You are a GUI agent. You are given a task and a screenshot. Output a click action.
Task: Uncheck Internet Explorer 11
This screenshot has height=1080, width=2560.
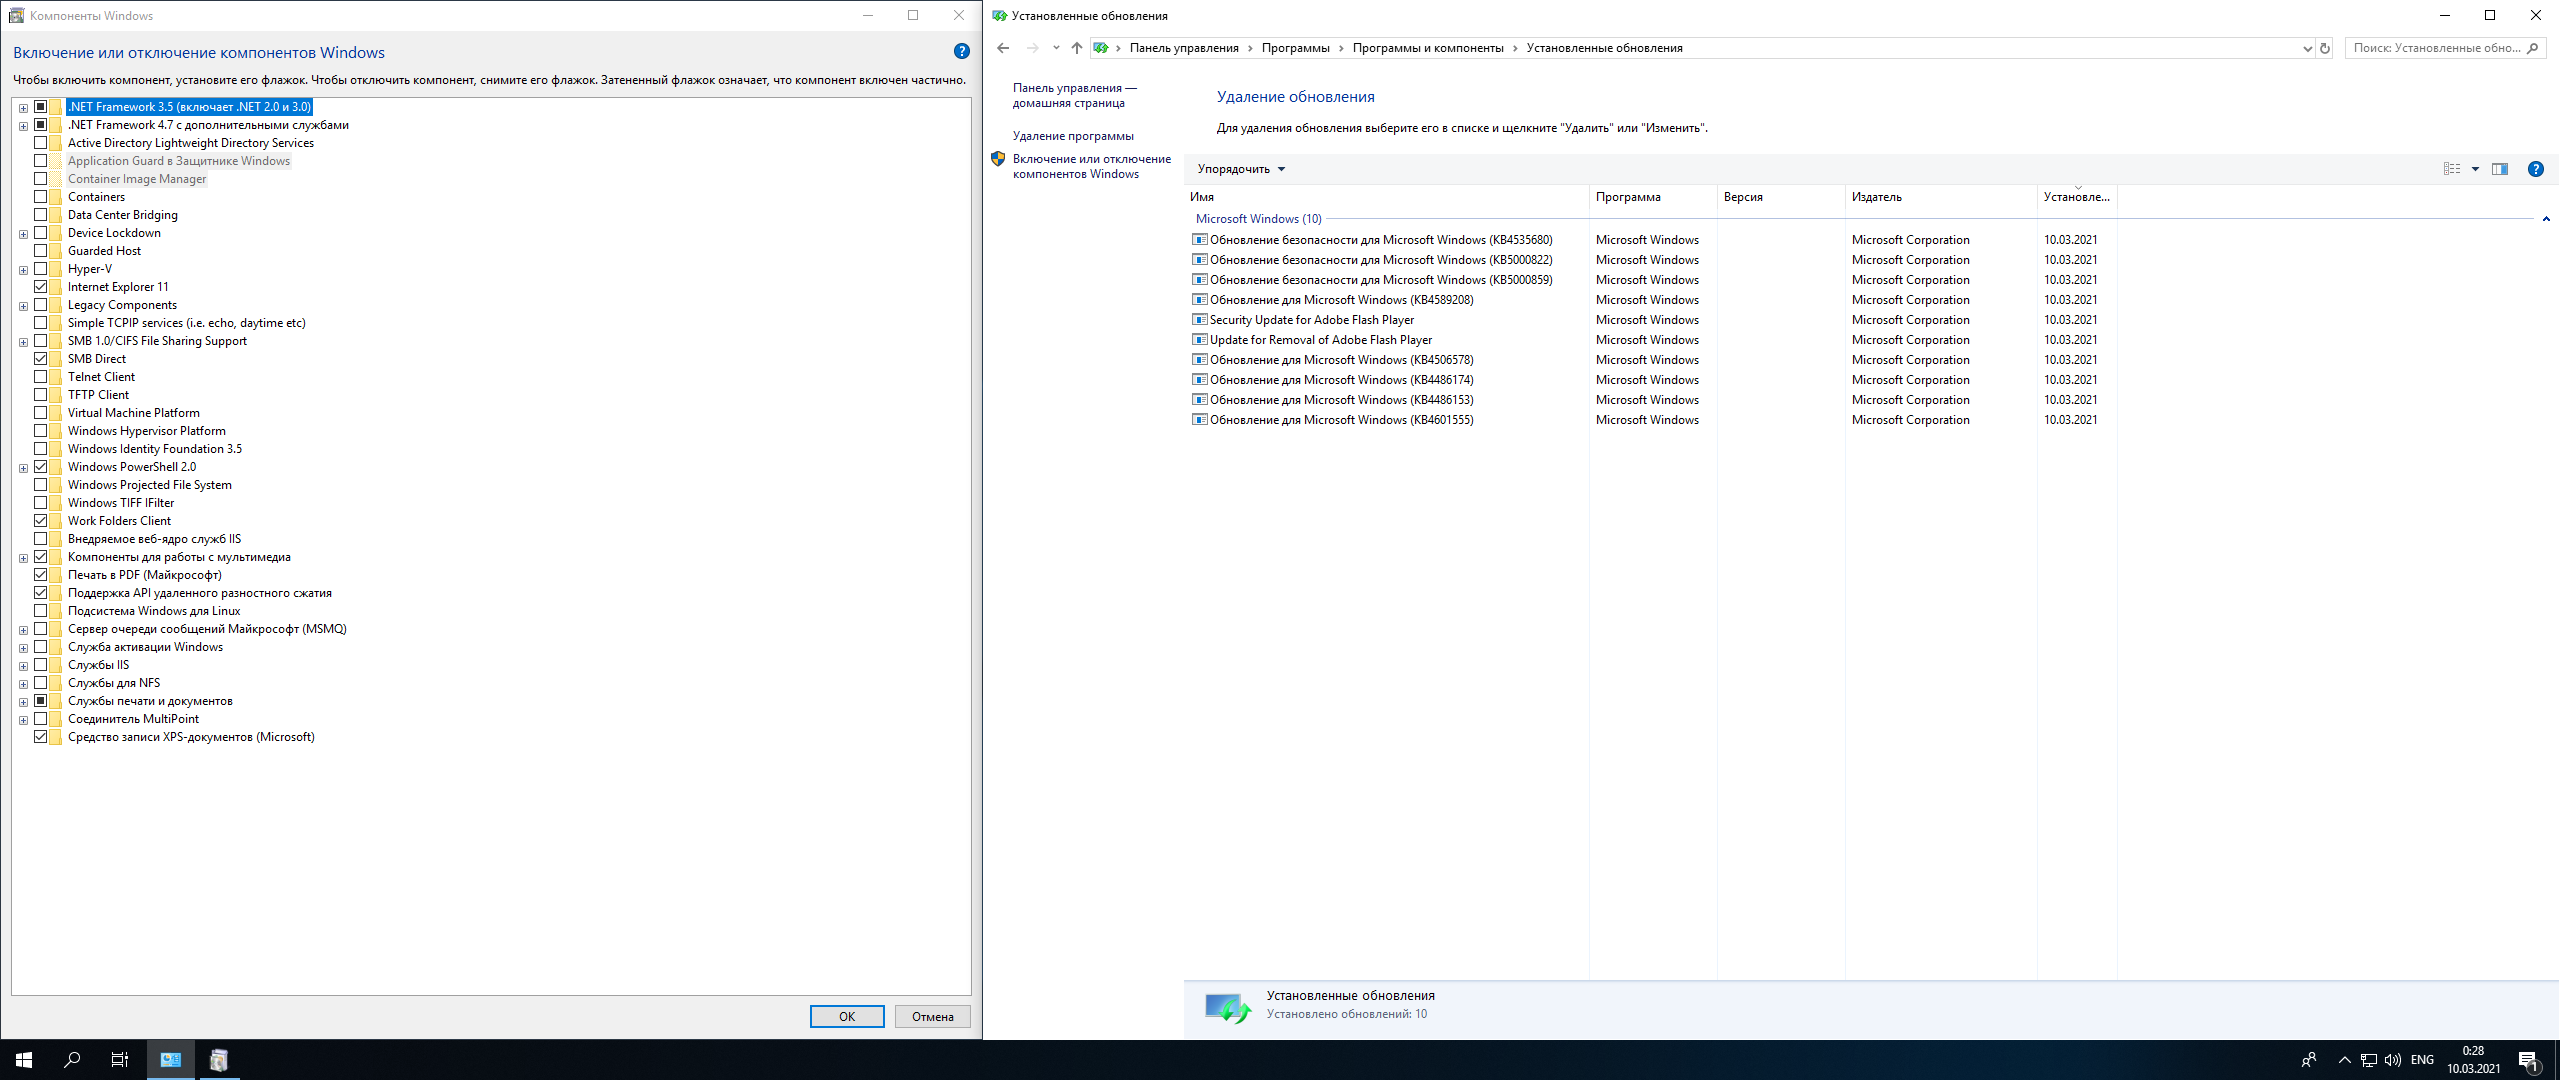click(41, 287)
